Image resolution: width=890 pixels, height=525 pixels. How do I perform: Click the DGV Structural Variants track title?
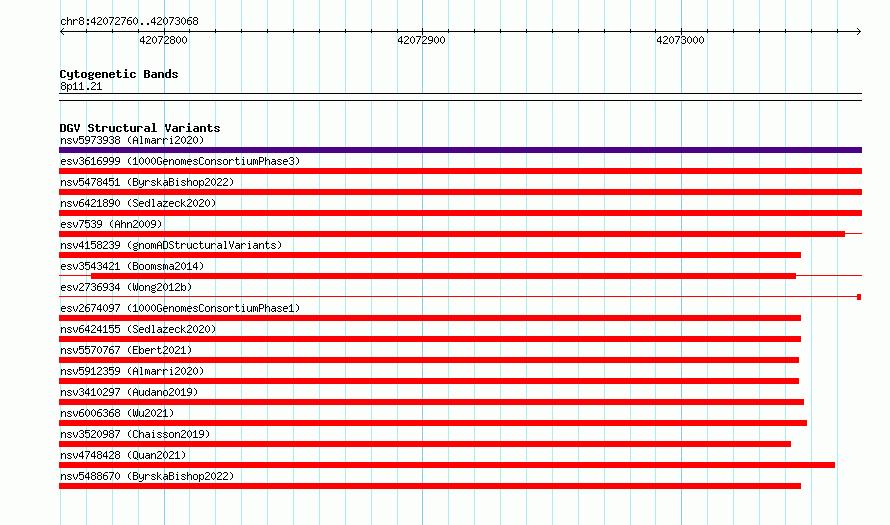[140, 128]
